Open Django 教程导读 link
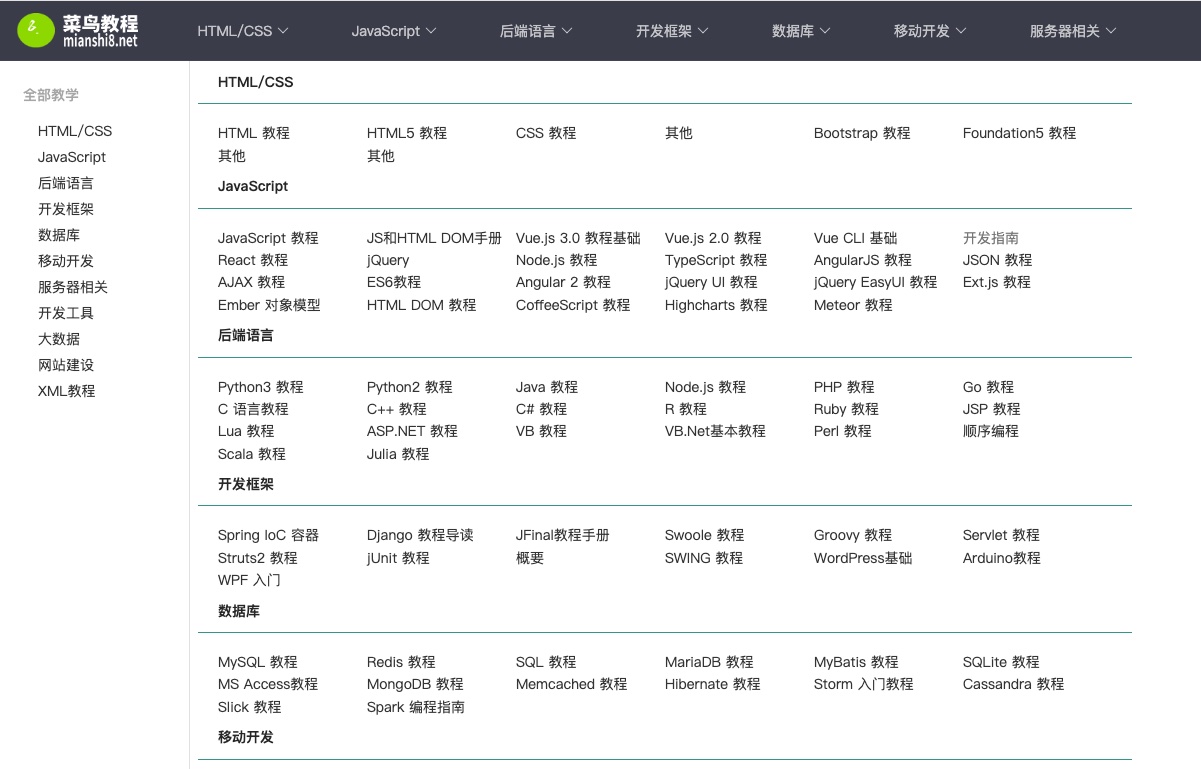This screenshot has height=769, width=1201. click(x=420, y=535)
